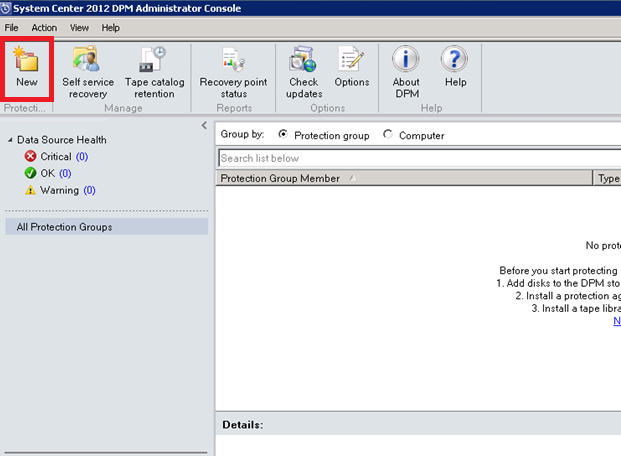The image size is (621, 456).
Task: Click the OK (0) count link
Action: [65, 174]
